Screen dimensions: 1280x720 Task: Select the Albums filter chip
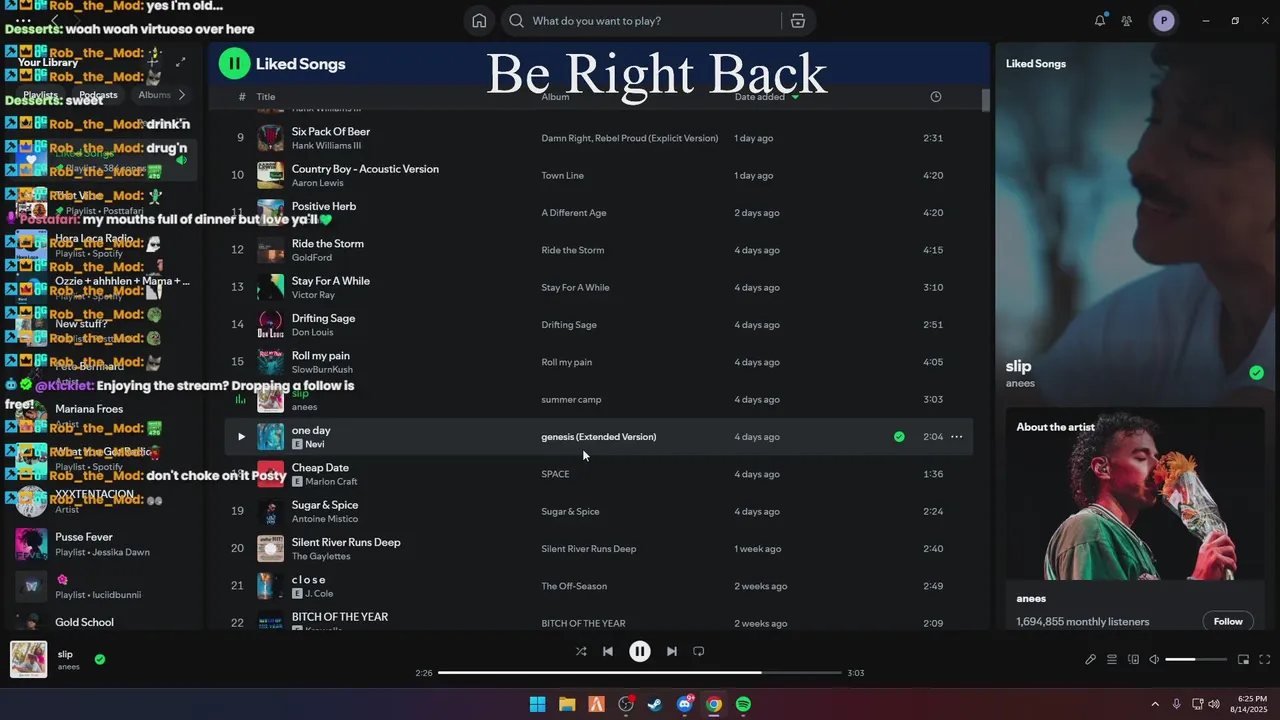coord(154,95)
